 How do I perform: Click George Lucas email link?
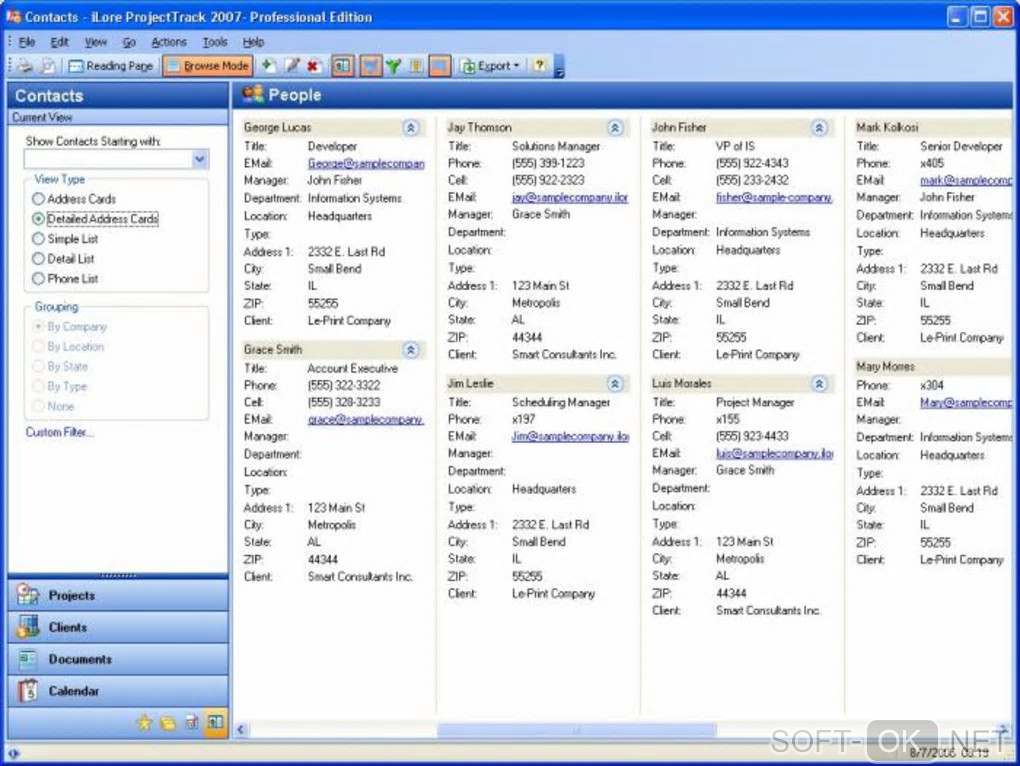[366, 163]
